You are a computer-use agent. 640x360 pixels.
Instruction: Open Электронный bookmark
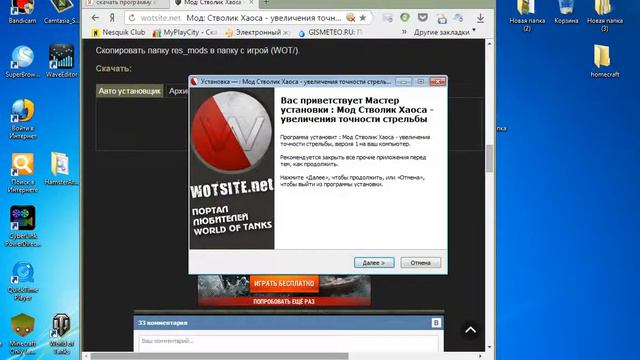[258, 32]
